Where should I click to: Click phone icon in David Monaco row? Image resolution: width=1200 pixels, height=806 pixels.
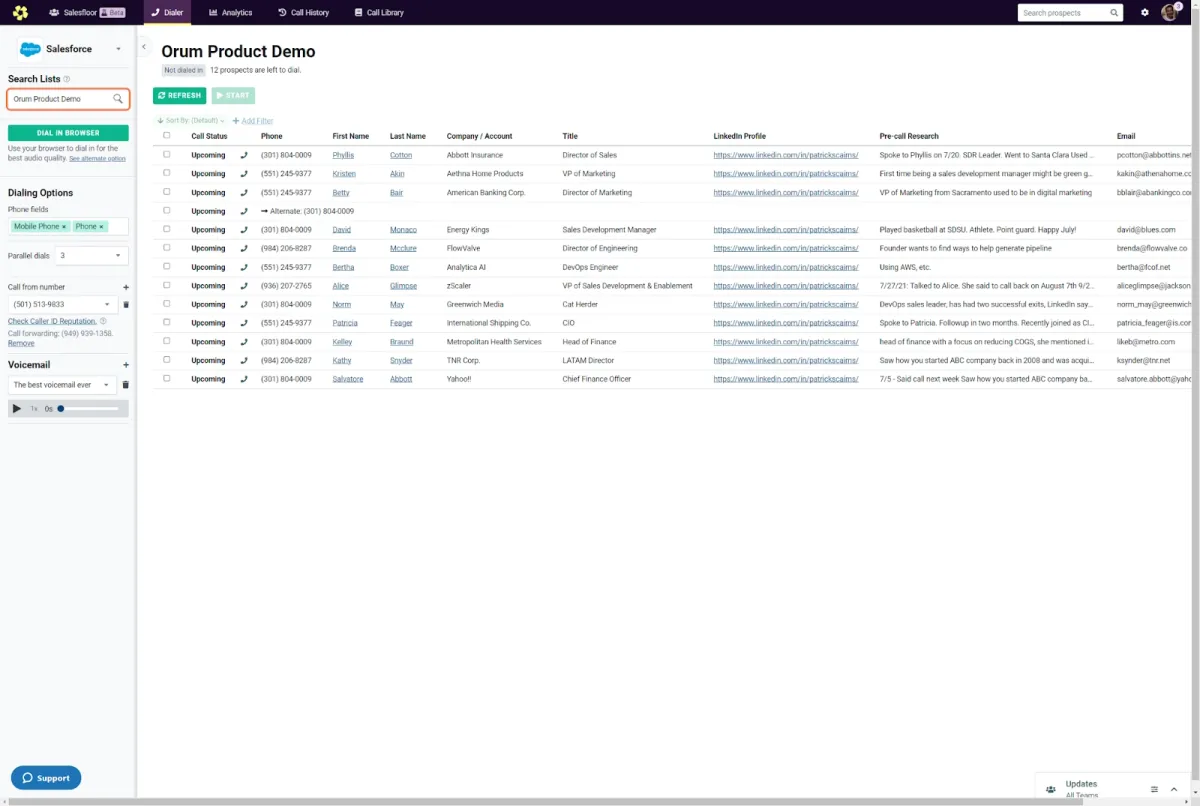244,230
